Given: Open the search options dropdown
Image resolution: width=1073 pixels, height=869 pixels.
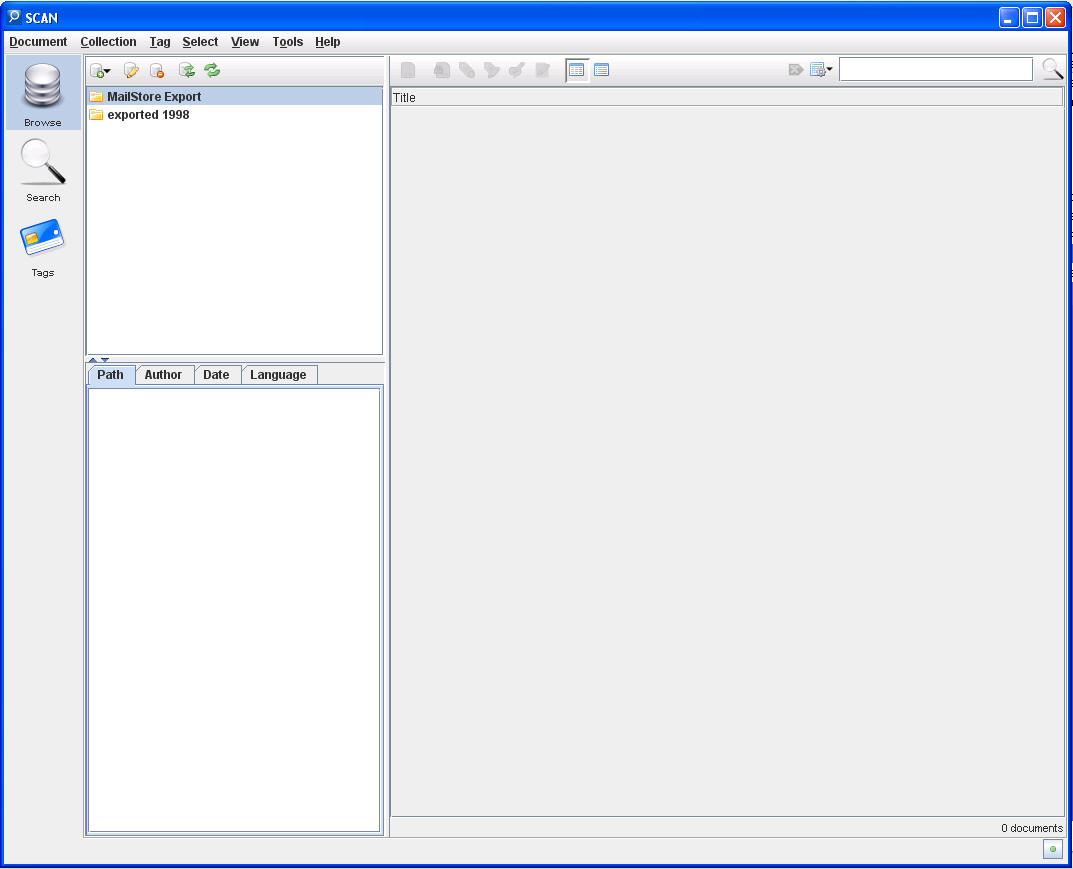Looking at the screenshot, I should coord(821,70).
